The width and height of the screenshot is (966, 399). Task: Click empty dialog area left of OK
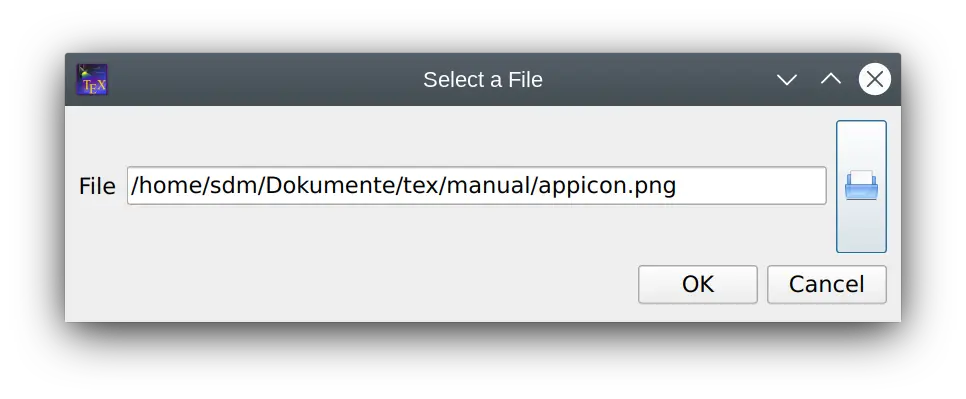click(x=351, y=284)
